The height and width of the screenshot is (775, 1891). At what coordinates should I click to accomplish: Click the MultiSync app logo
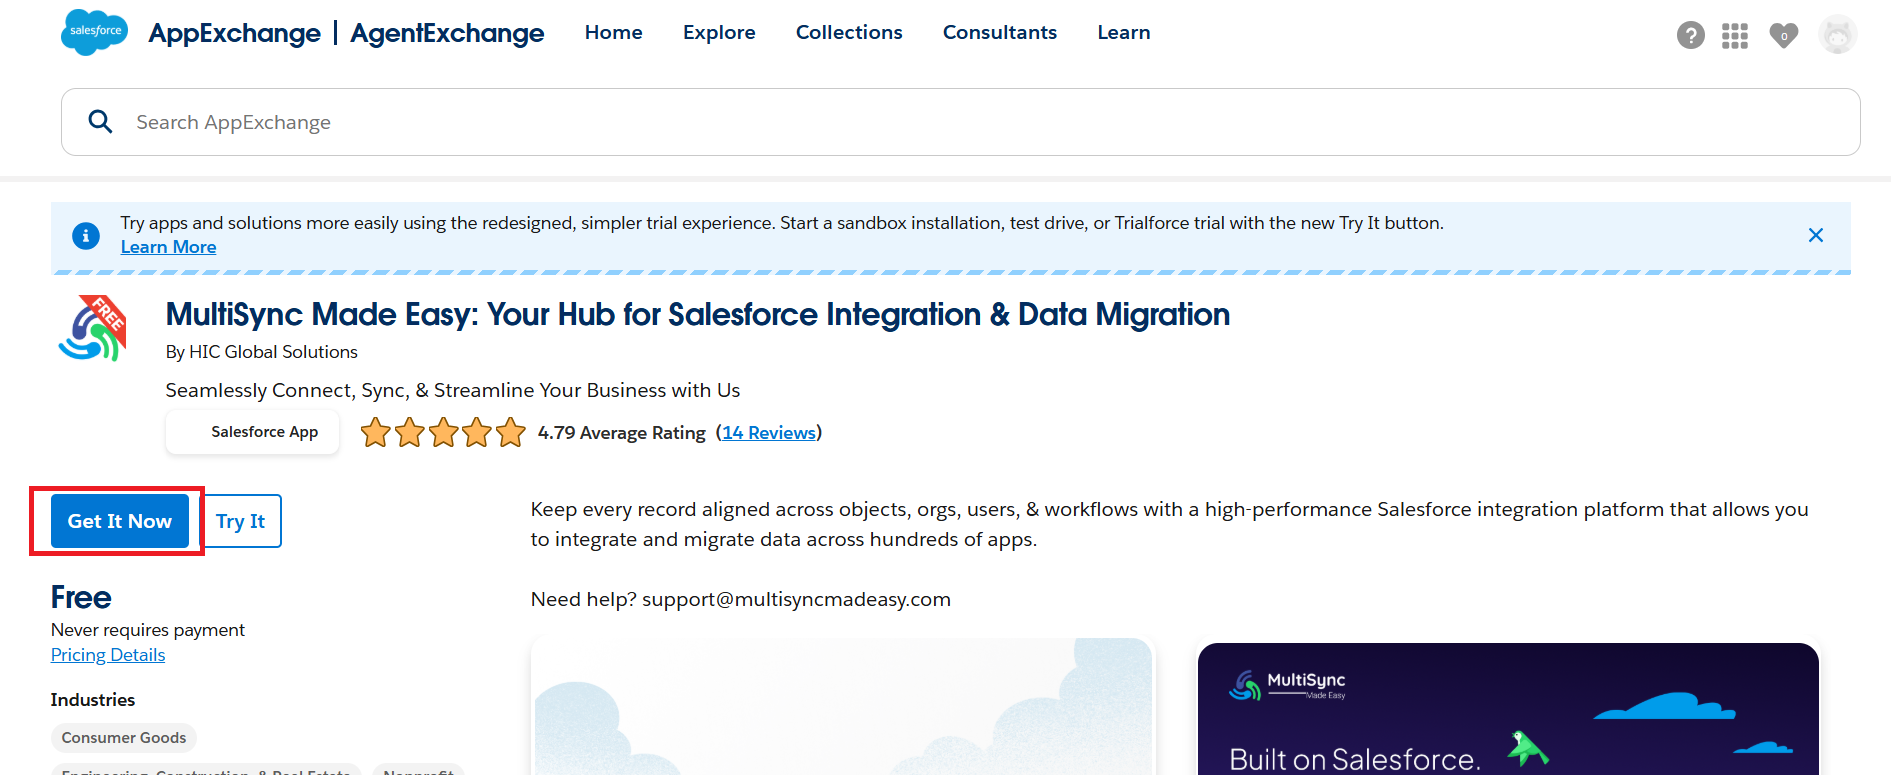[92, 328]
